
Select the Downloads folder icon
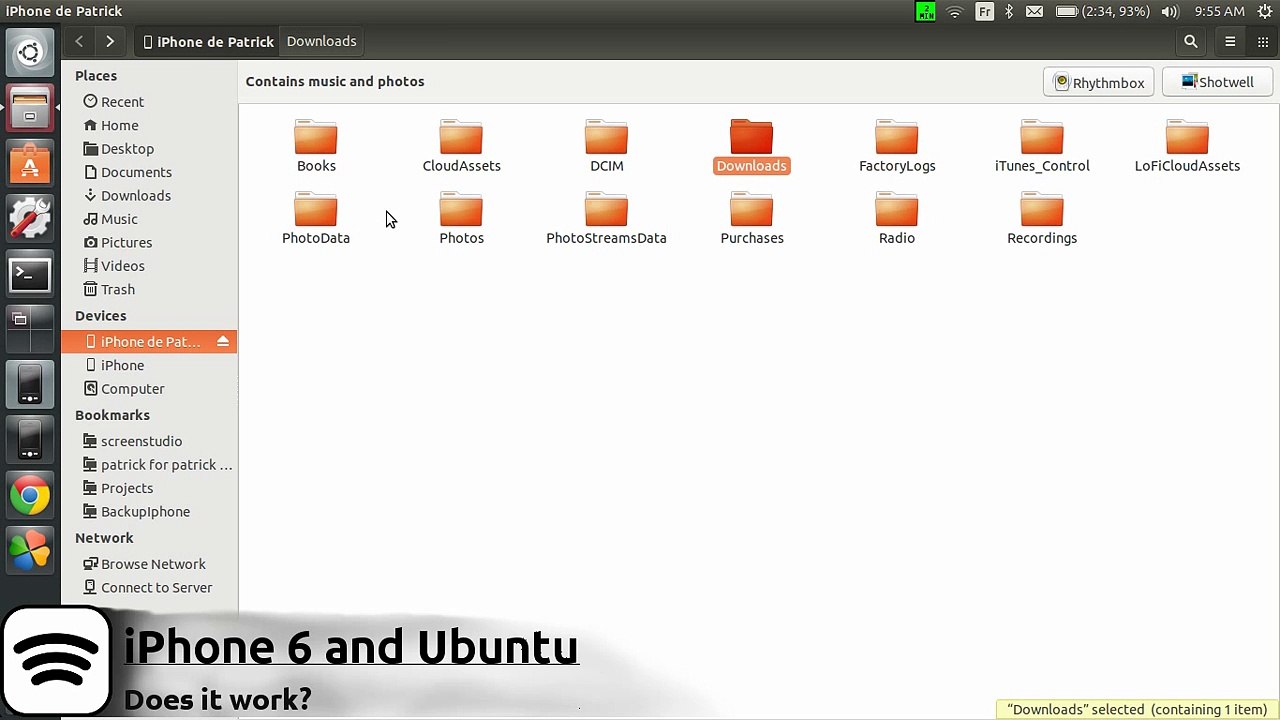751,137
